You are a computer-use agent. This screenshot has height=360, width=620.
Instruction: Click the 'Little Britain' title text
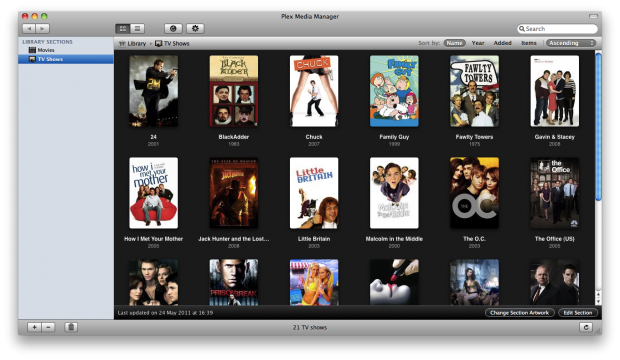pyautogui.click(x=314, y=239)
